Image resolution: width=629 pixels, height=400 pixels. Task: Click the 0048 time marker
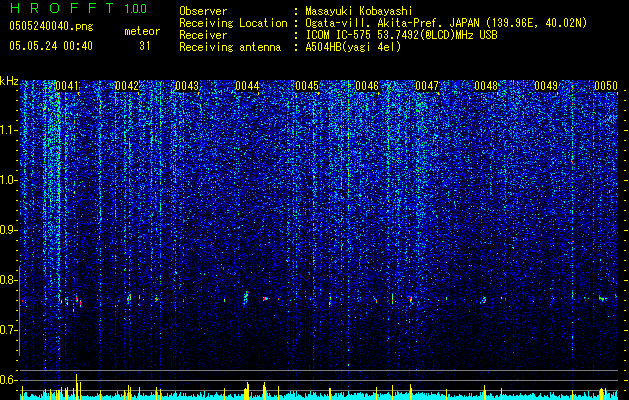[x=486, y=86]
